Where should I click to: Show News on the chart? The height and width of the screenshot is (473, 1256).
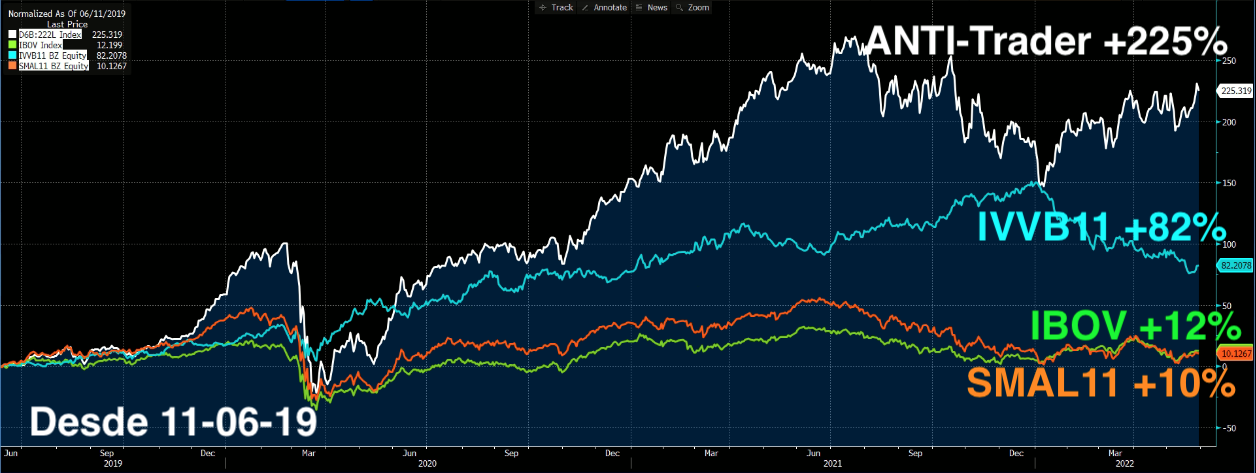[651, 7]
